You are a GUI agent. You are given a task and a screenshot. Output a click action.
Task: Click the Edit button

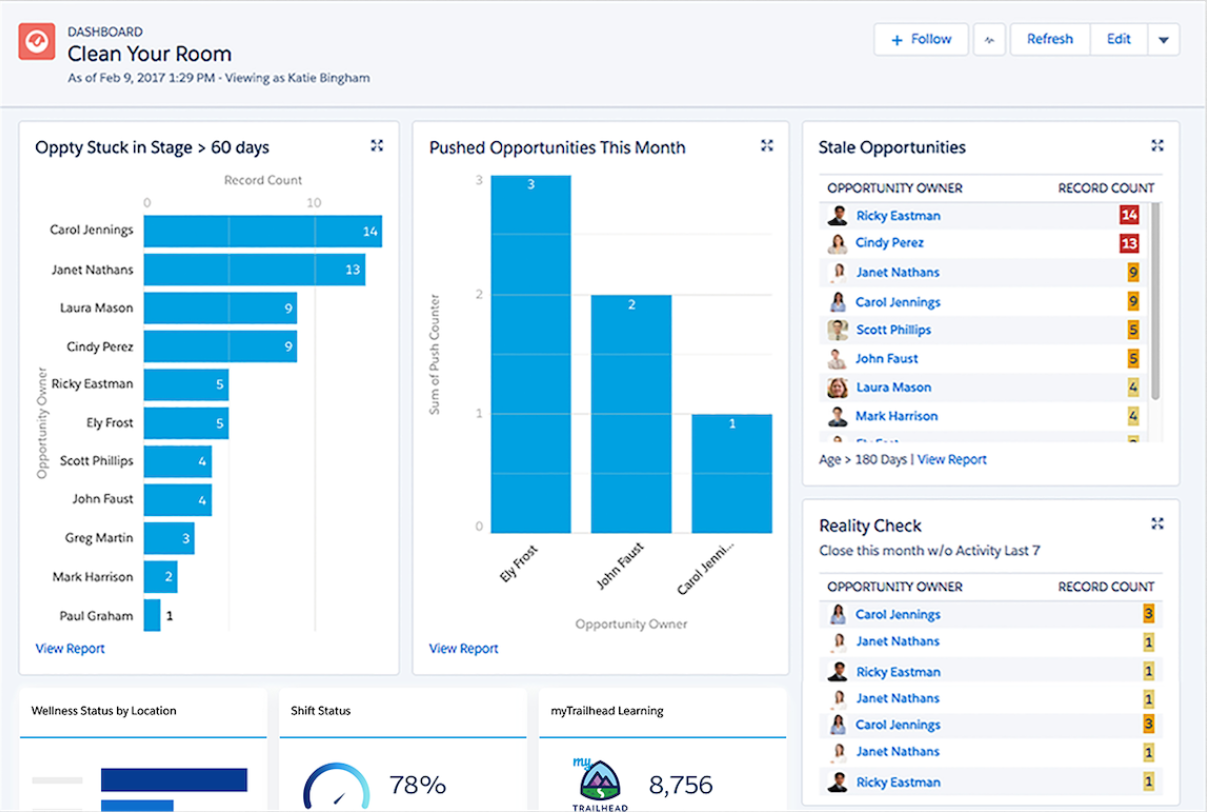click(x=1118, y=40)
